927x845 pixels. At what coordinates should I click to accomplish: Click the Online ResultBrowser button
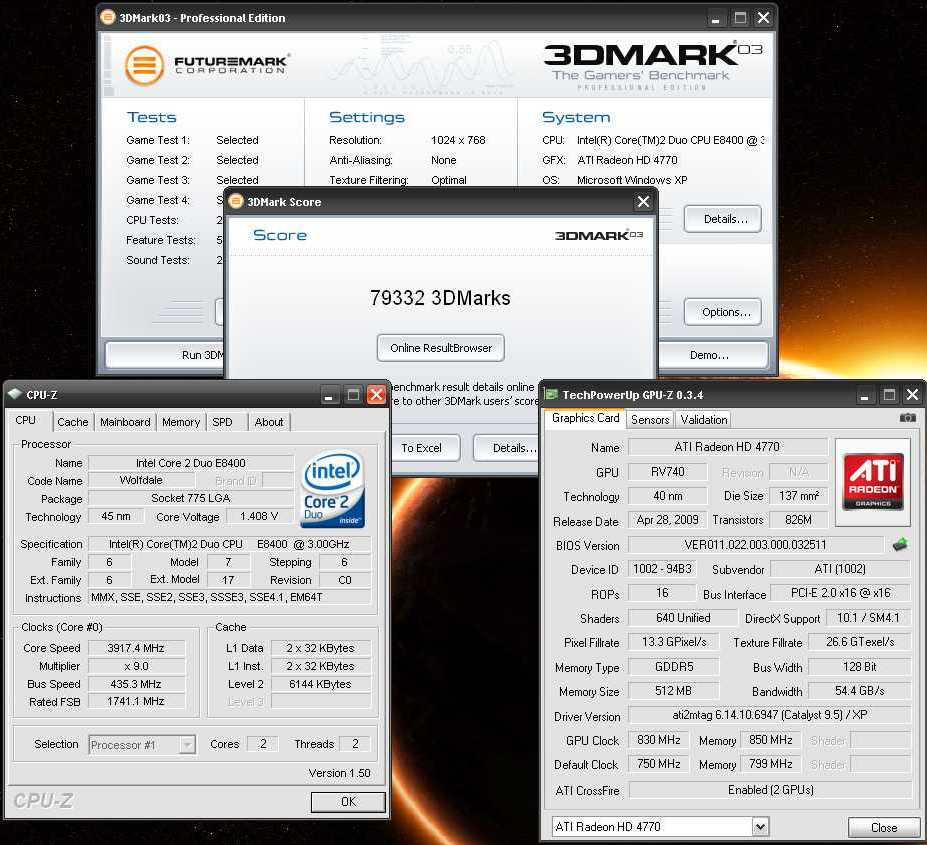(x=440, y=348)
